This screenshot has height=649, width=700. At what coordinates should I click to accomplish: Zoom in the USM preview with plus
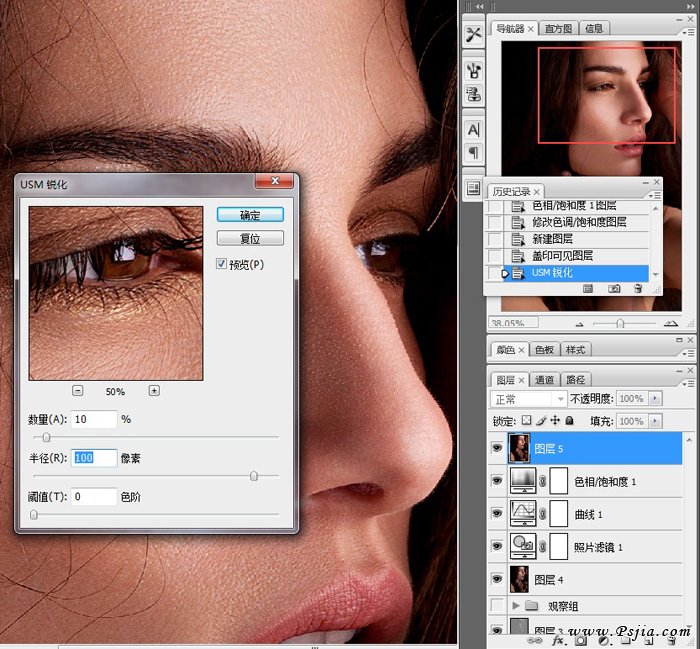click(154, 391)
